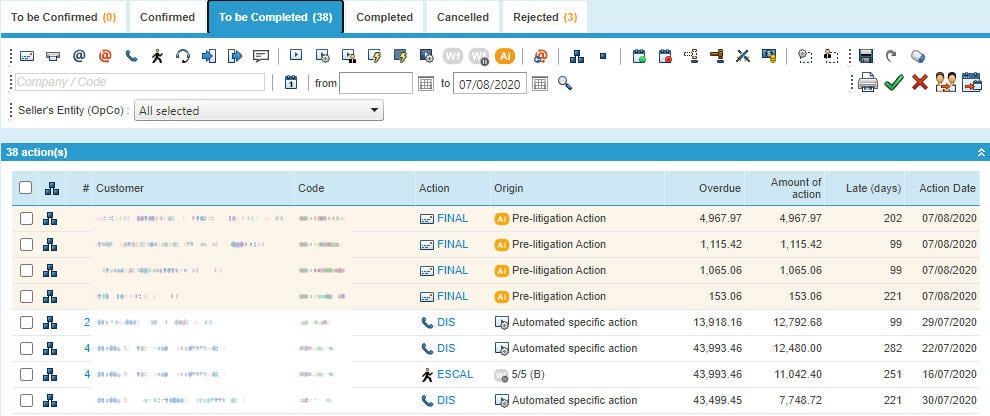Image resolution: width=990 pixels, height=416 pixels.
Task: Click the orange AI action toolbar icon
Action: click(505, 56)
